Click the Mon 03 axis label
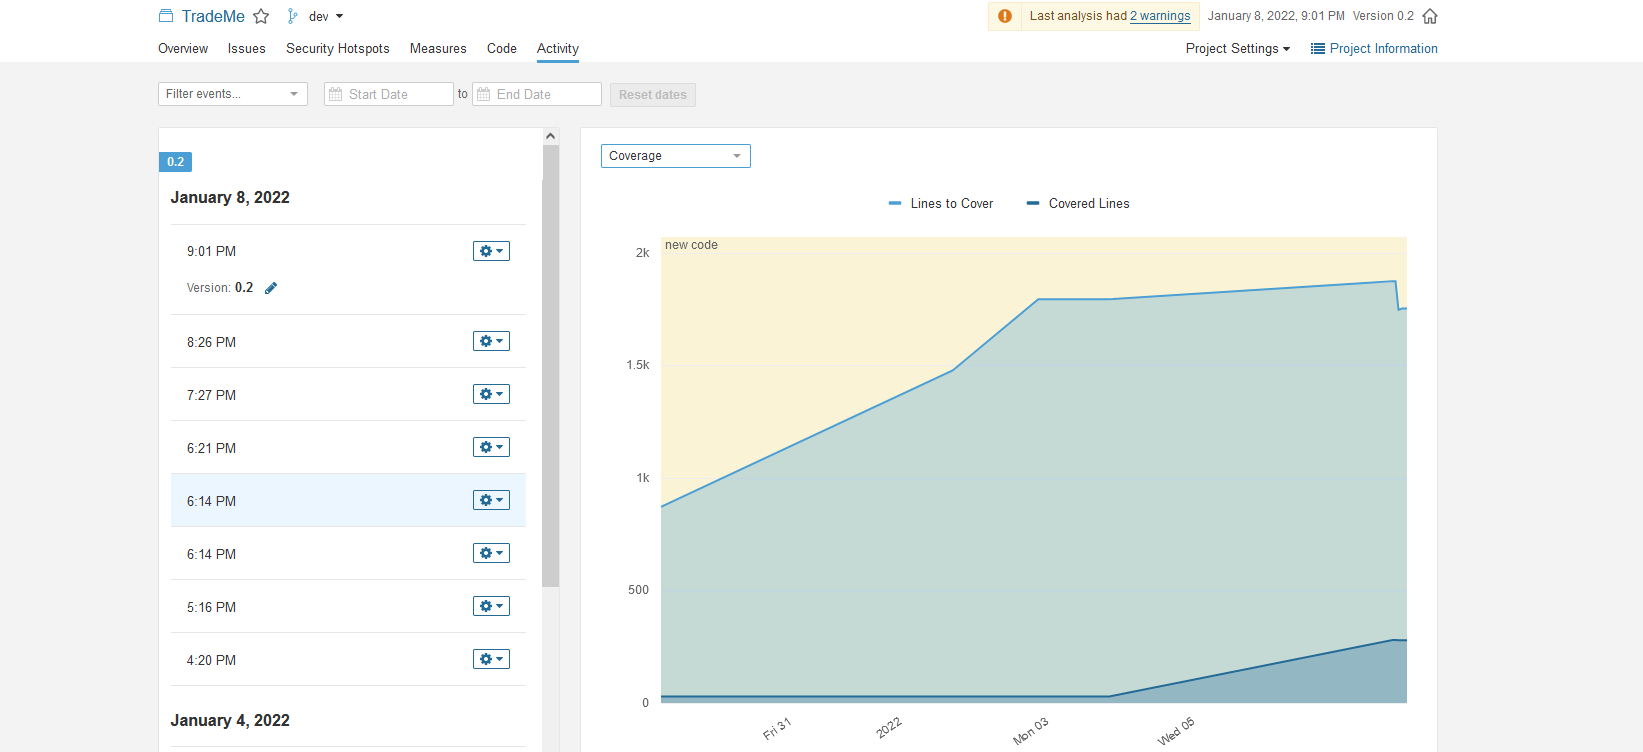The width and height of the screenshot is (1643, 752). coord(1031,731)
